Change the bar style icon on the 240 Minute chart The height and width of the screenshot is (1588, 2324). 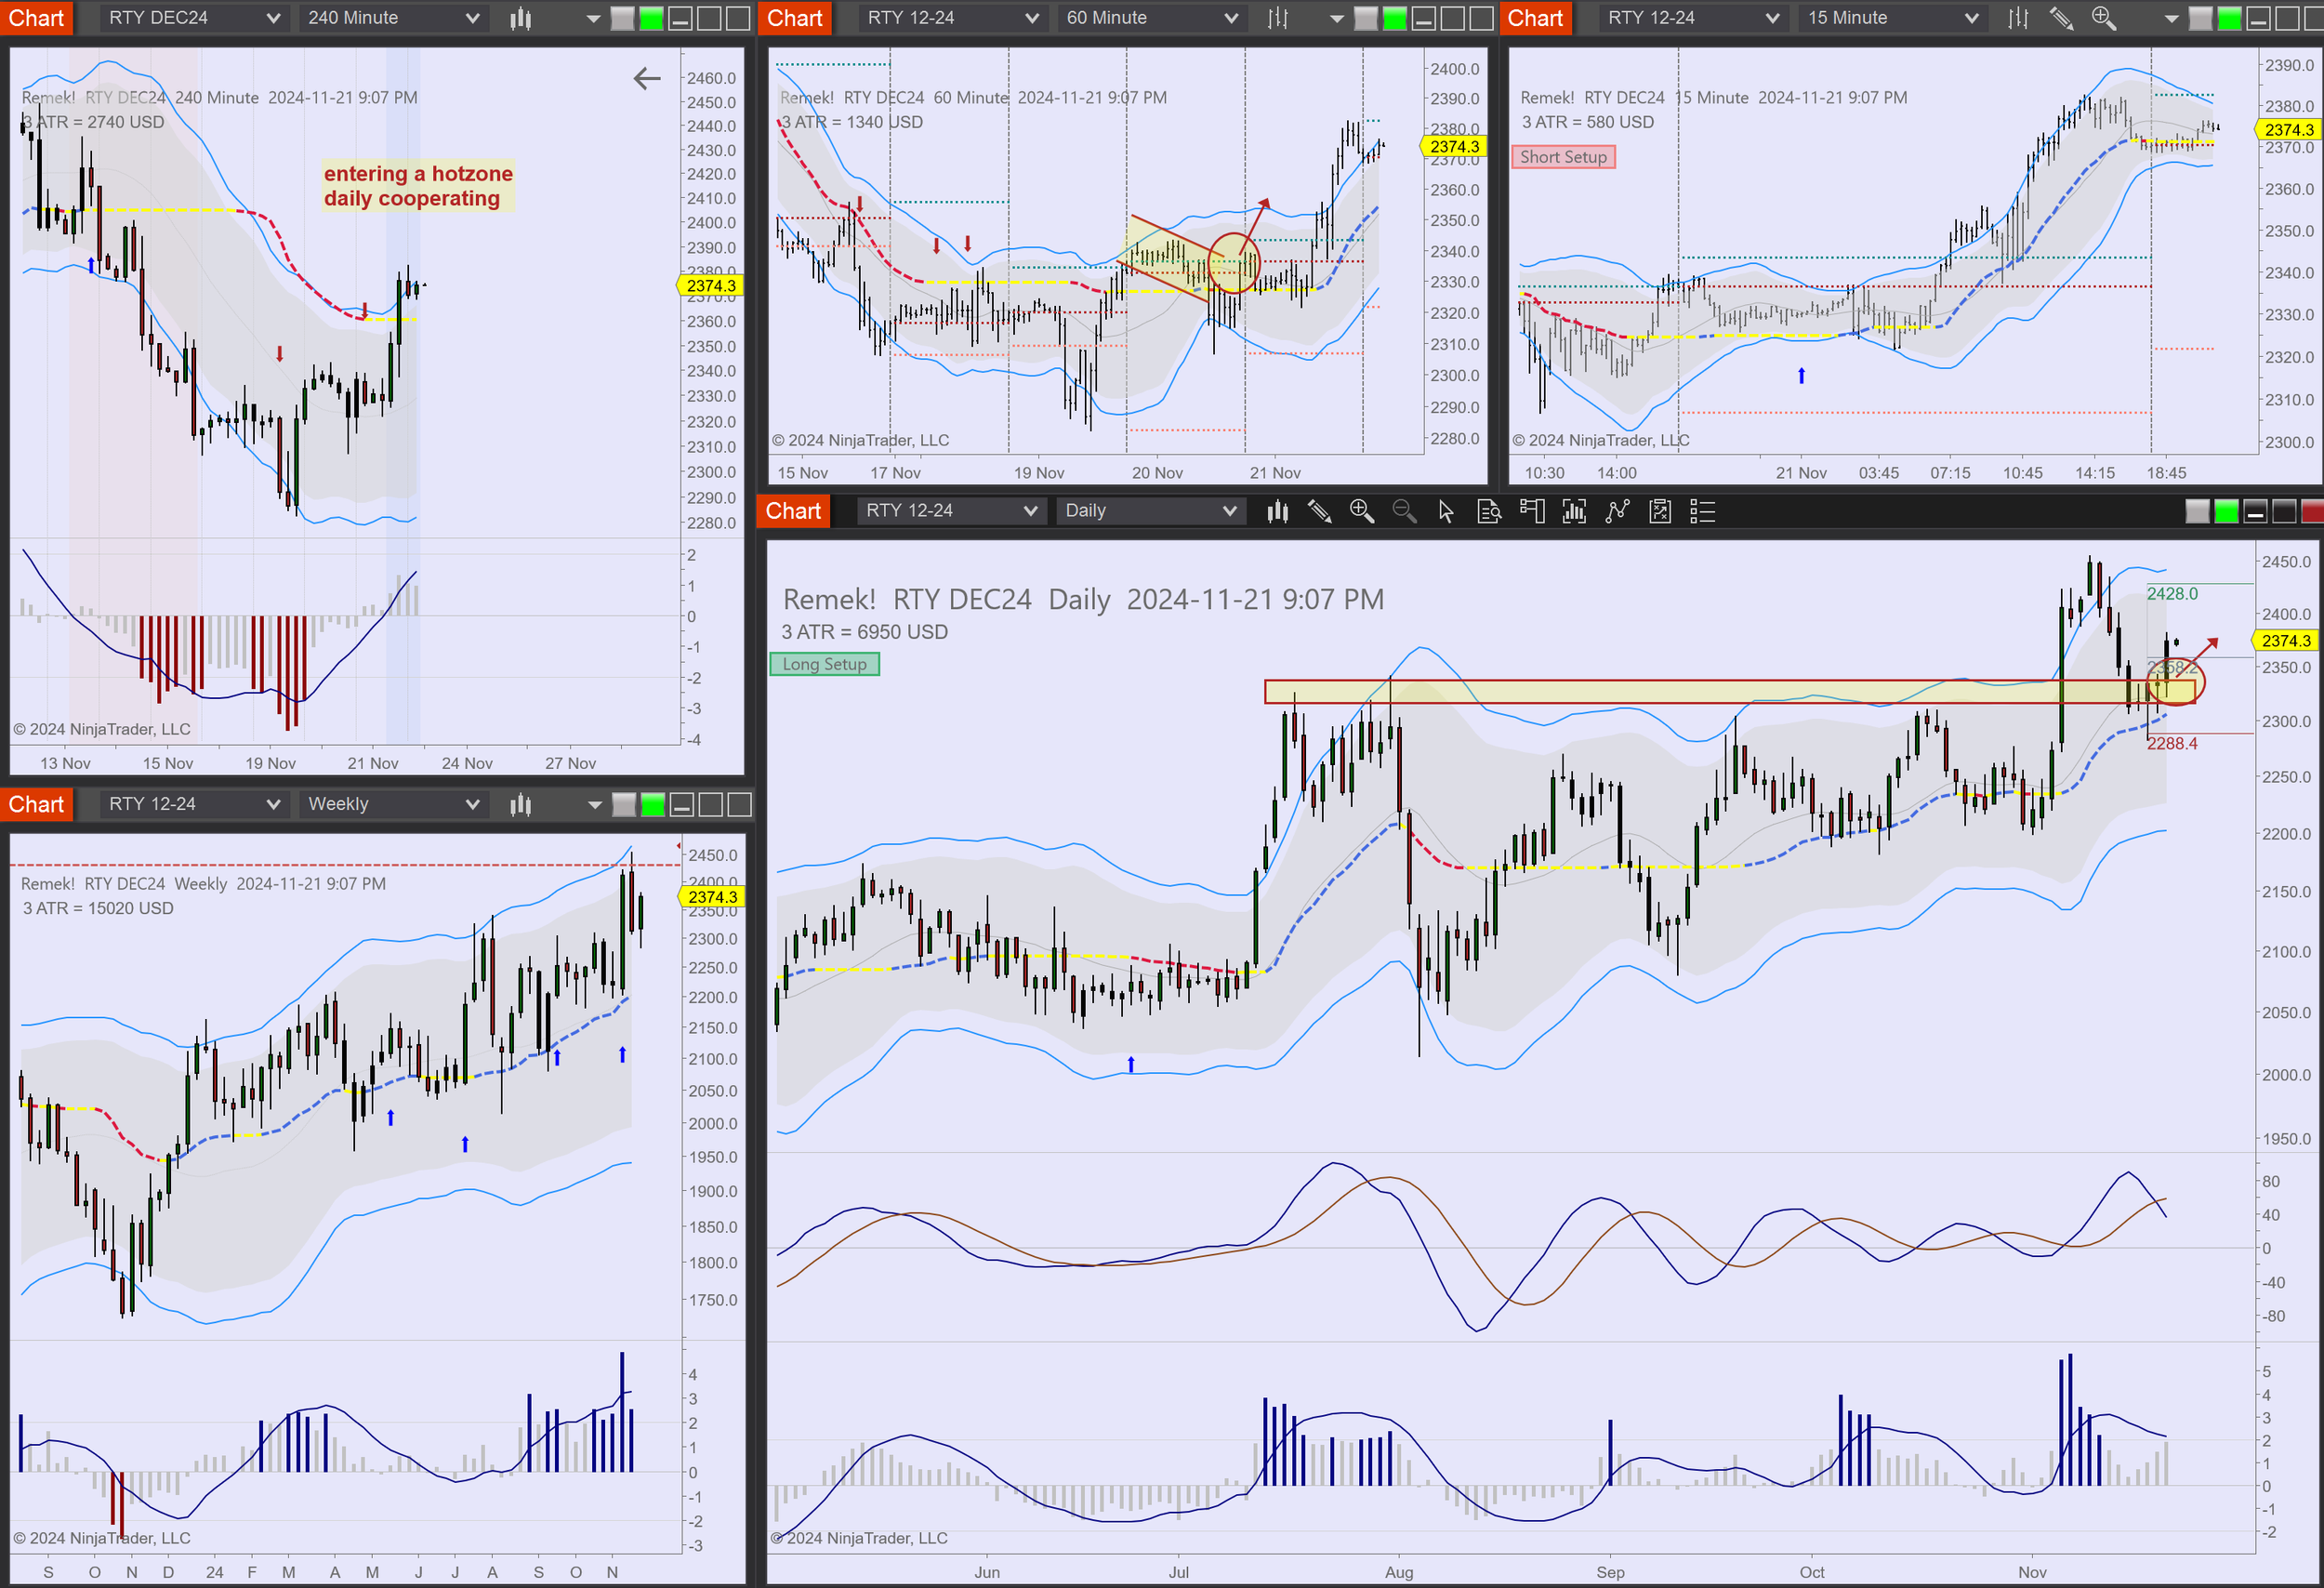520,18
